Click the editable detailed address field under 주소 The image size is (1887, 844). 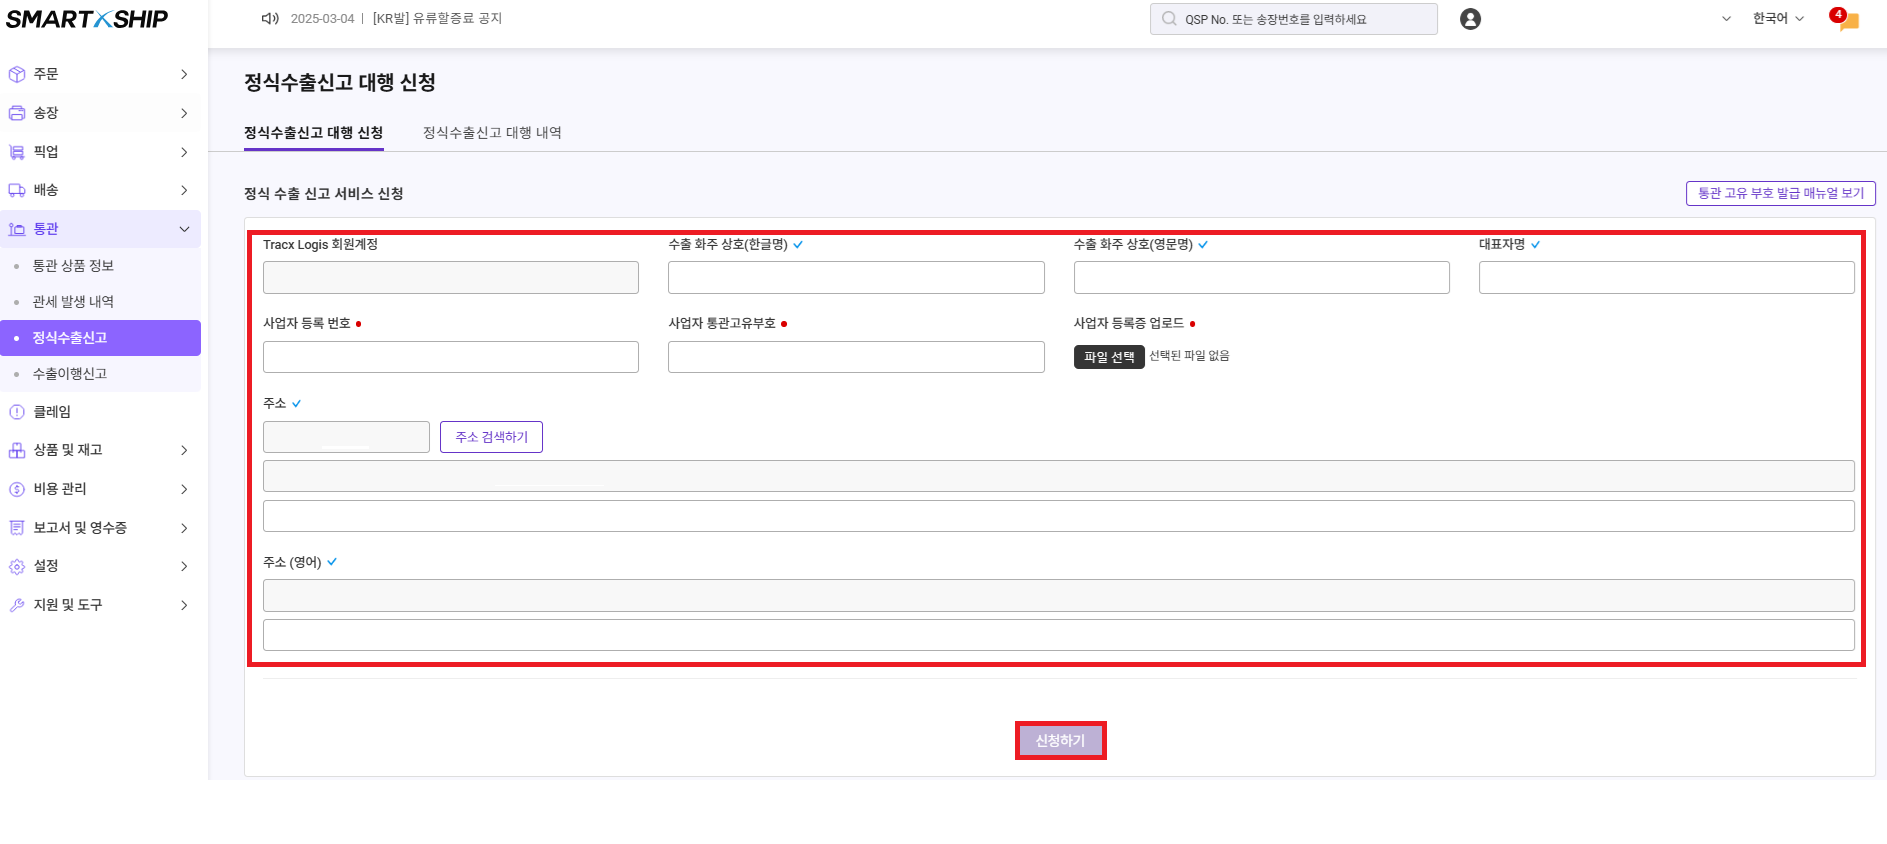(x=1059, y=516)
